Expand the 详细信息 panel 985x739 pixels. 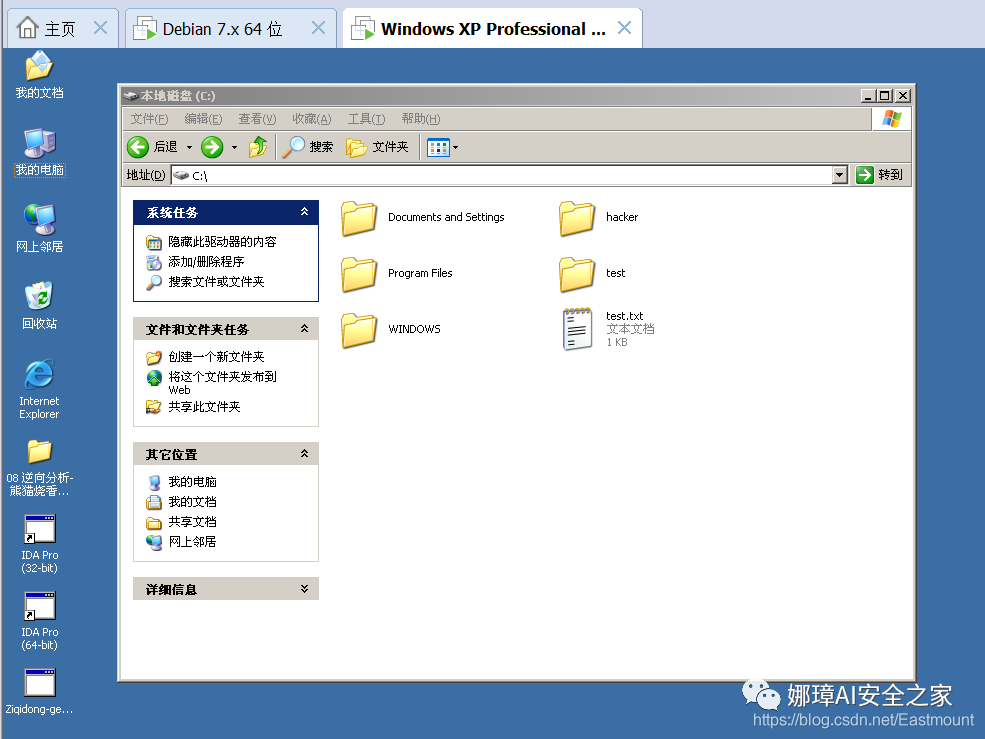click(304, 589)
